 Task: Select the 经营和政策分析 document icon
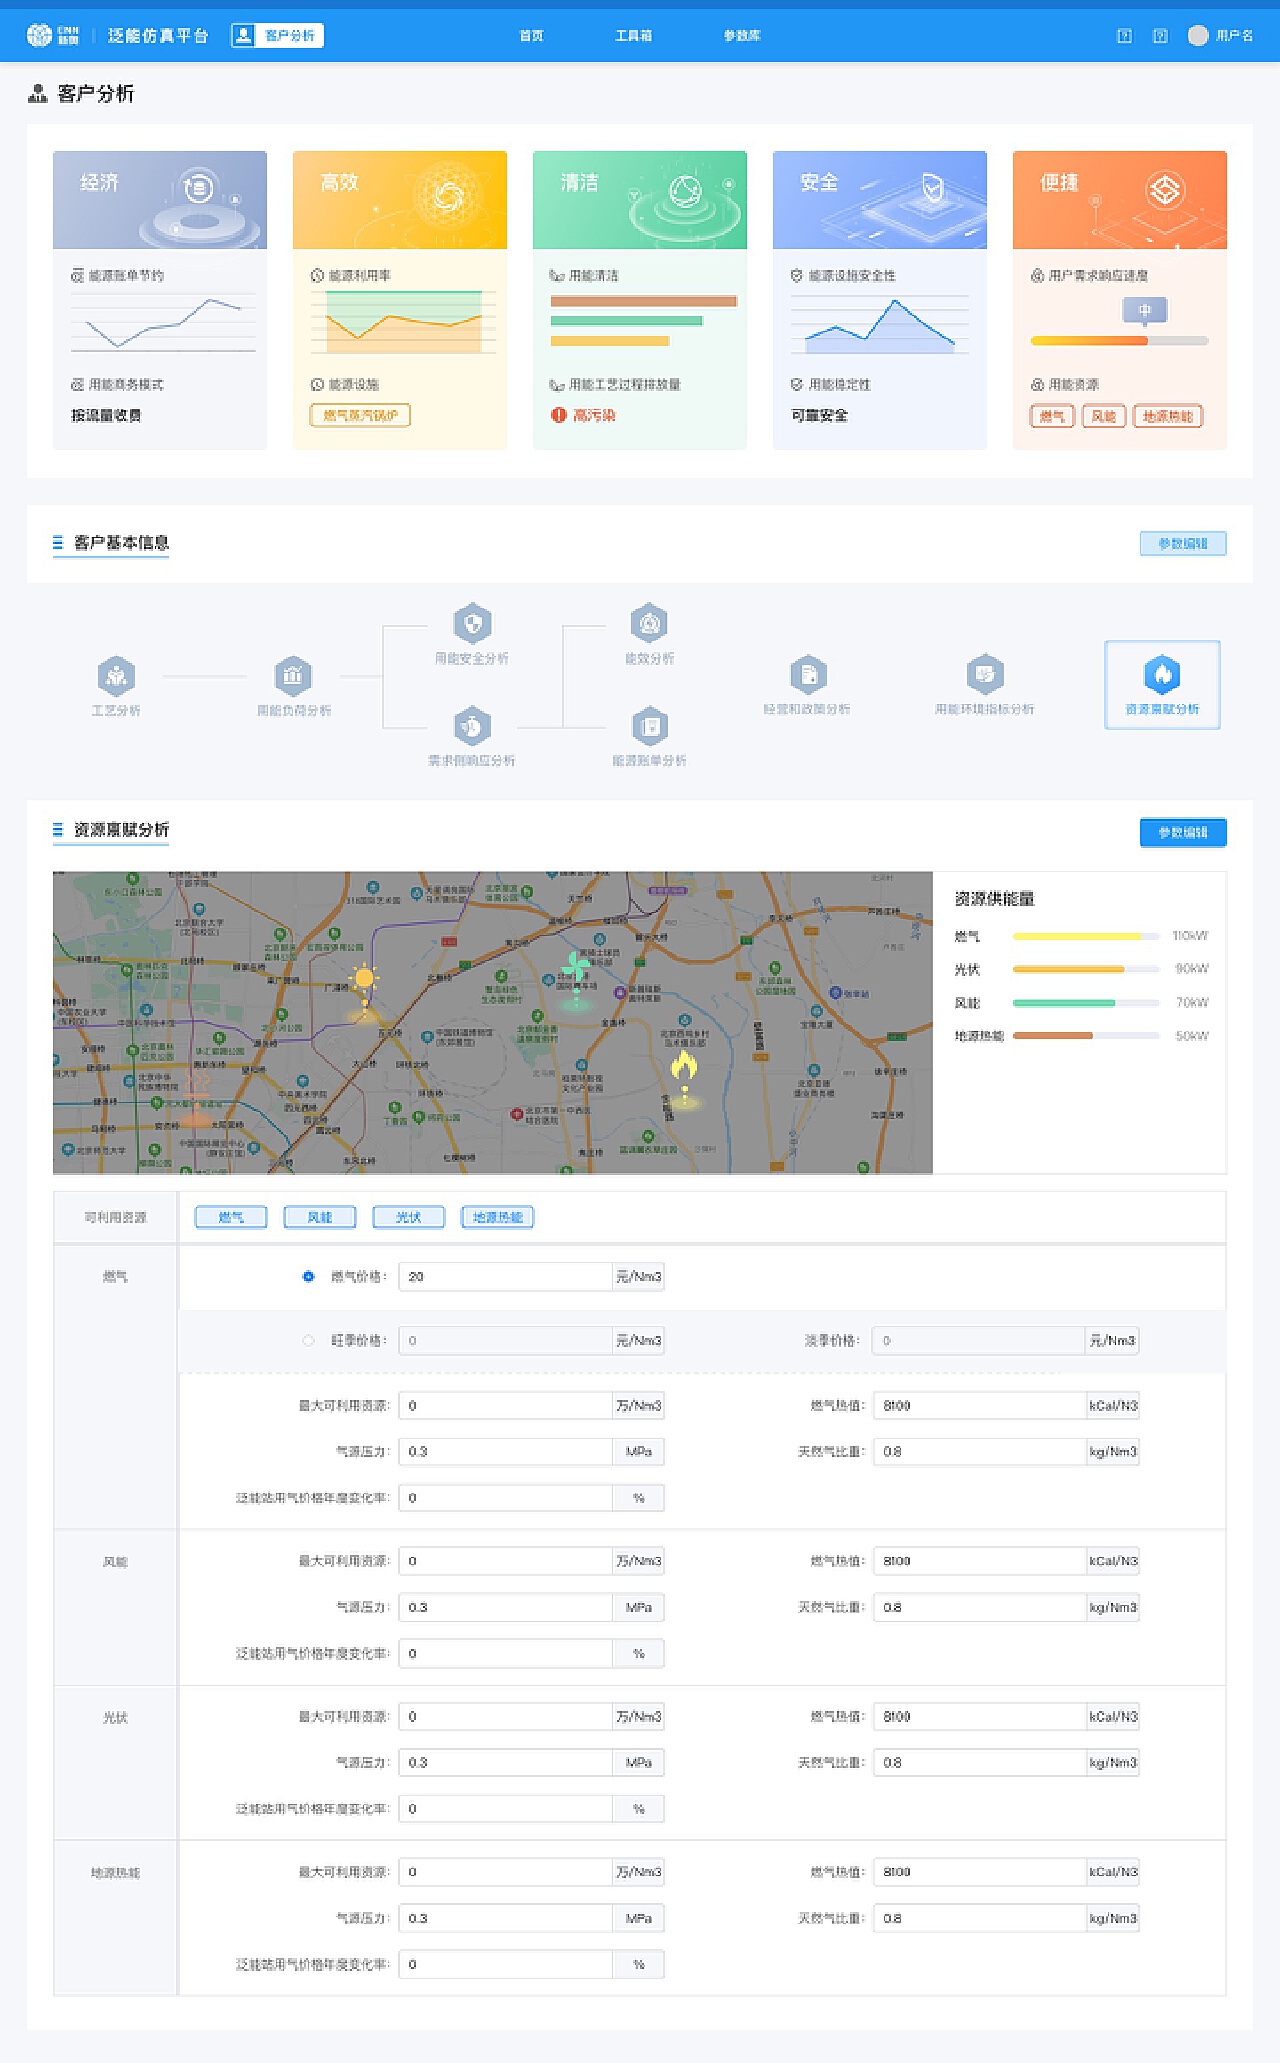[x=808, y=675]
